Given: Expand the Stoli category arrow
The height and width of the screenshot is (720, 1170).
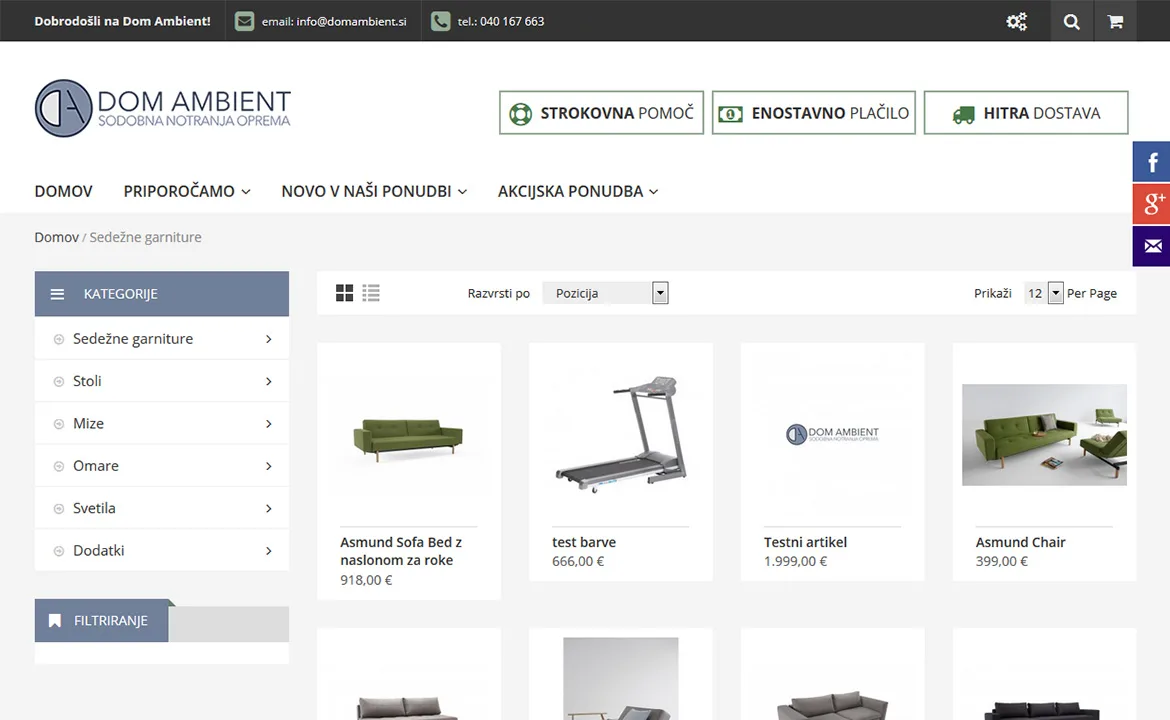Looking at the screenshot, I should tap(269, 381).
